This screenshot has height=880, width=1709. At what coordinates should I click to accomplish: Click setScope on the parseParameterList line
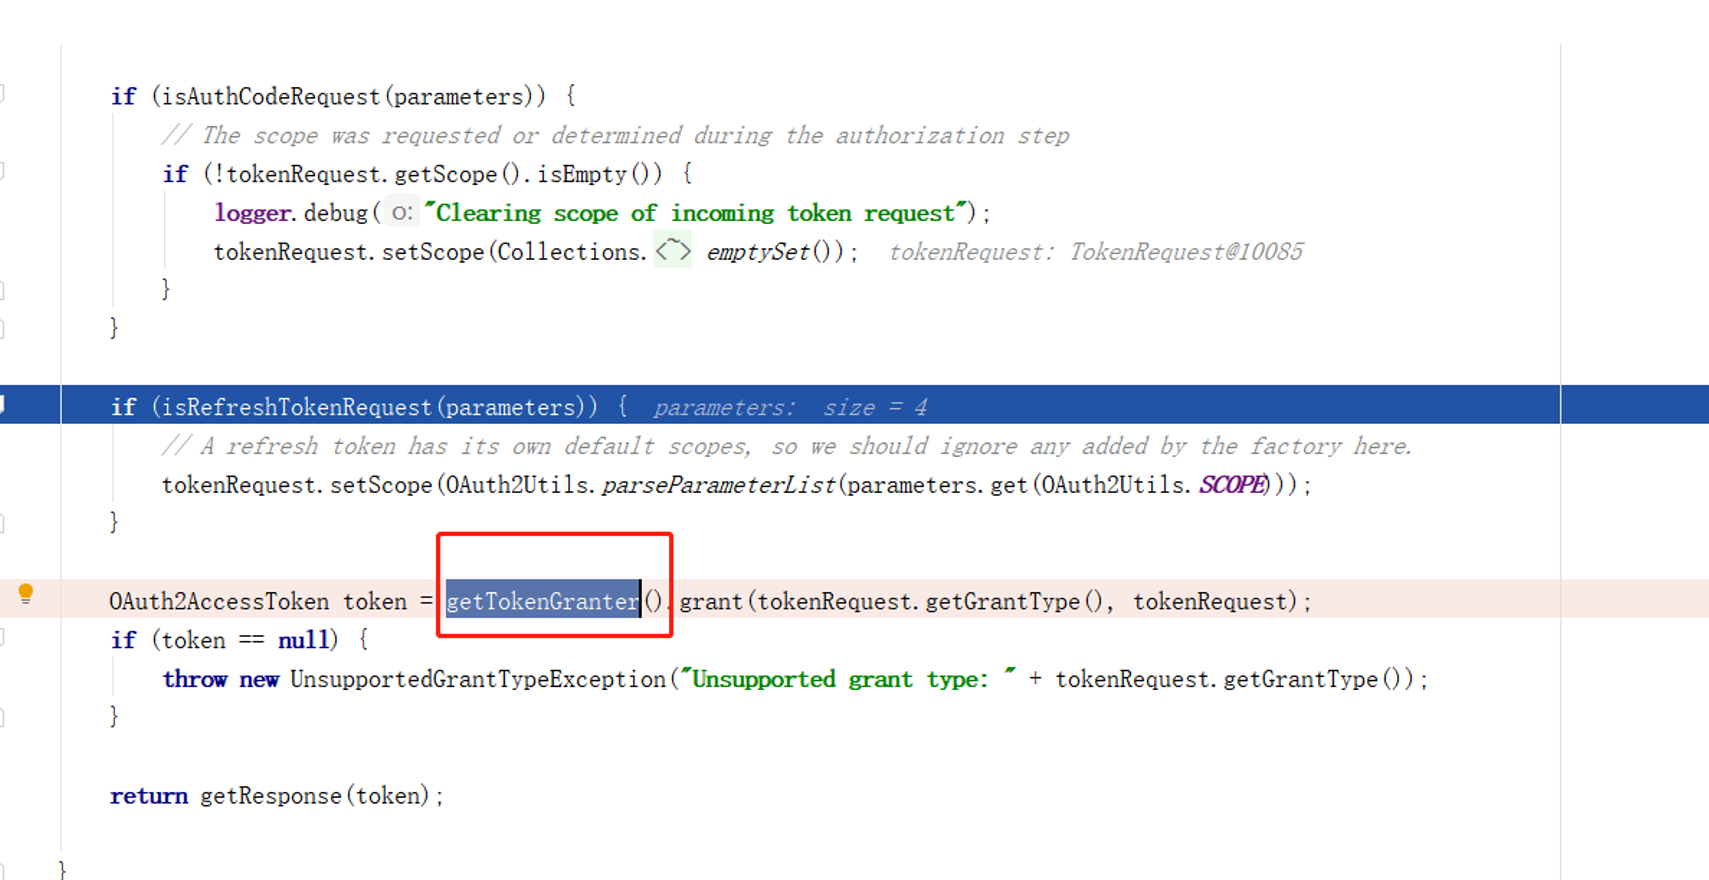381,485
